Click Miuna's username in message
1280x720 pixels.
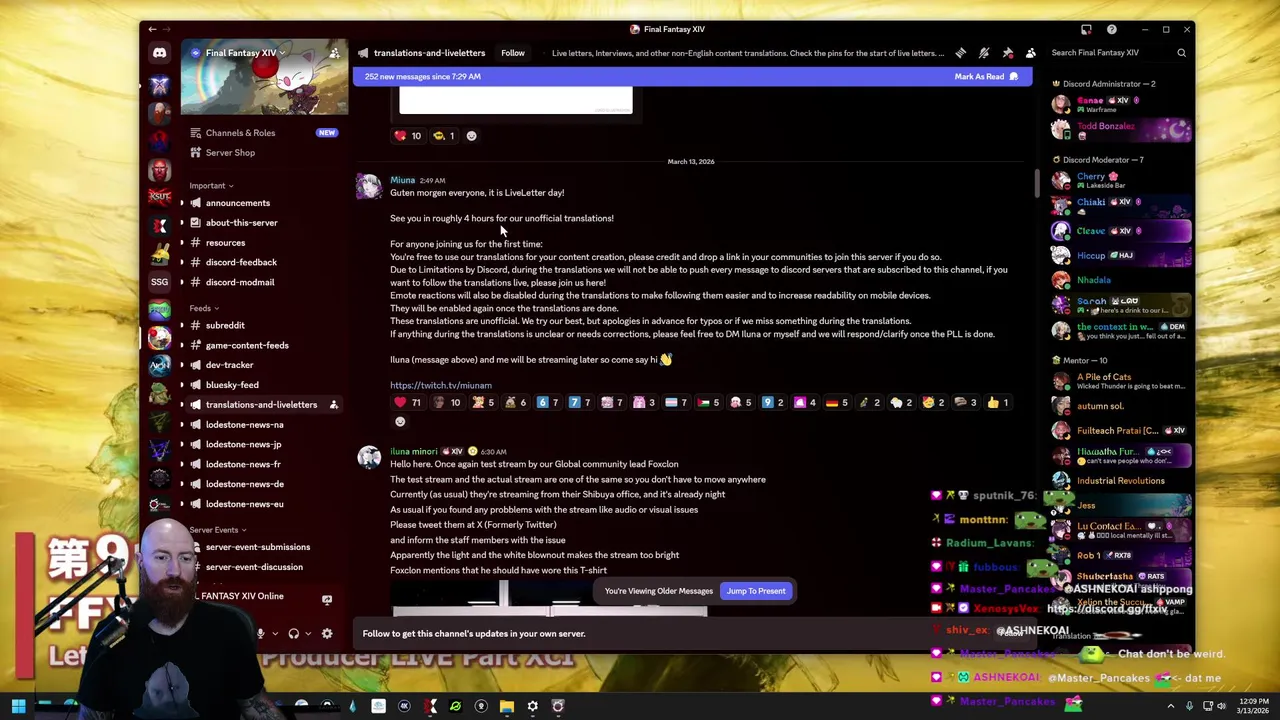tap(402, 180)
